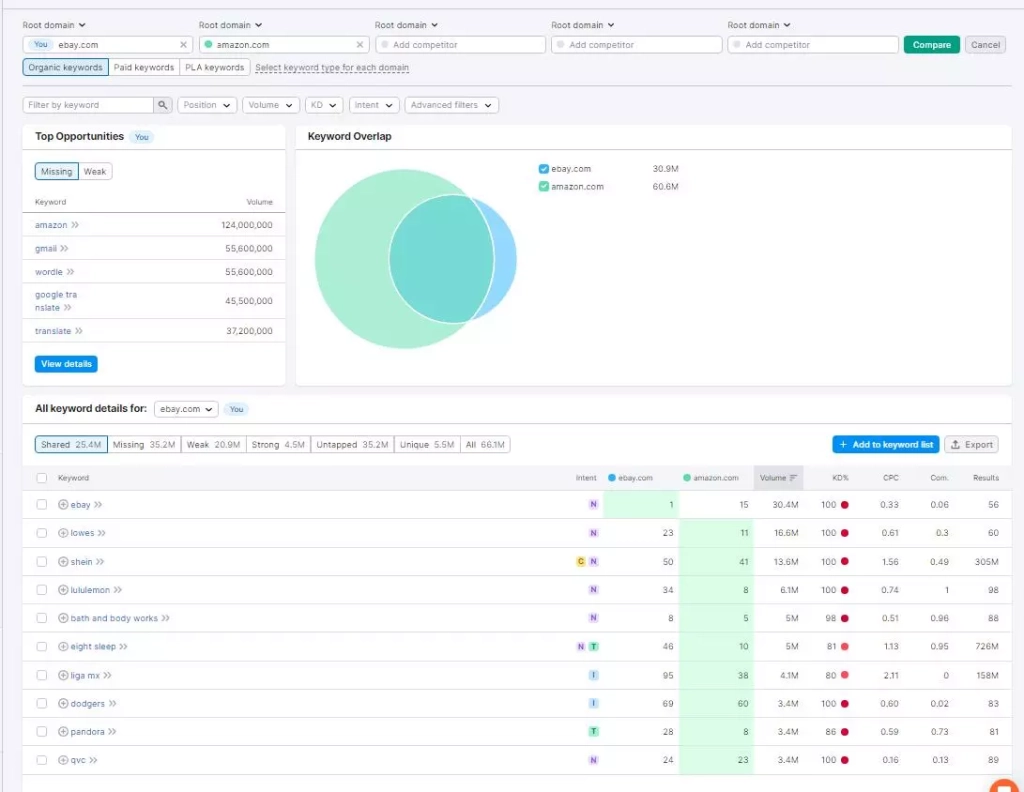Check the dodgers keyword row checkbox
1024x792 pixels.
pos(42,703)
